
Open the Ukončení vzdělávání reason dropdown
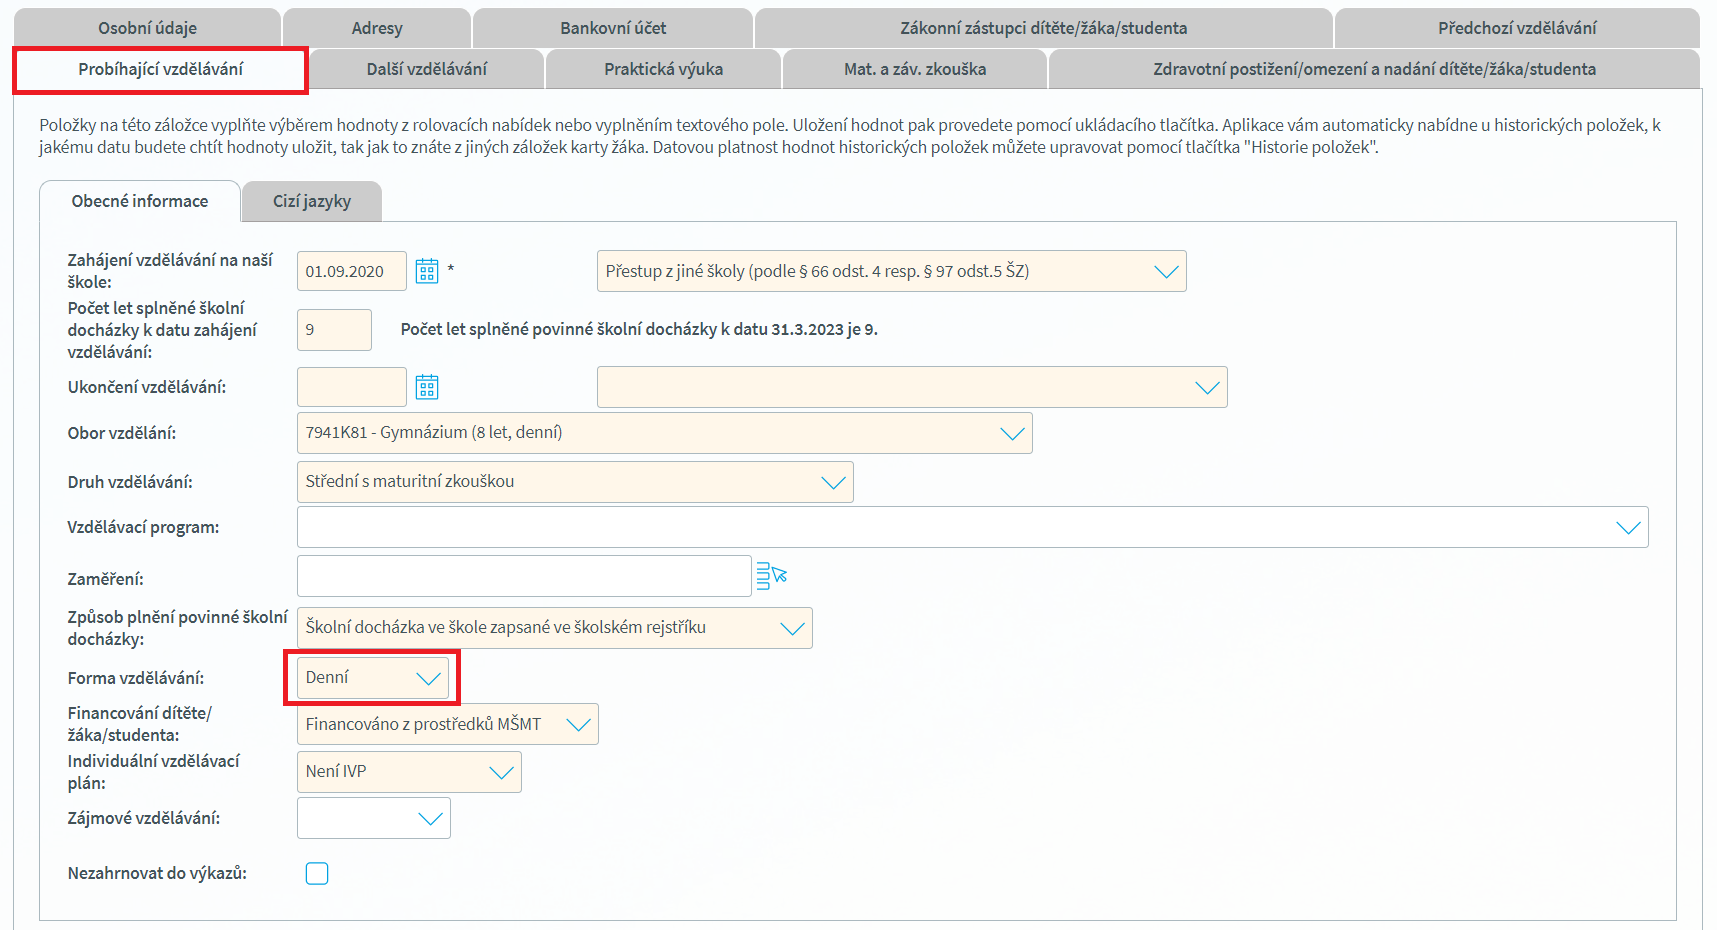tap(912, 387)
